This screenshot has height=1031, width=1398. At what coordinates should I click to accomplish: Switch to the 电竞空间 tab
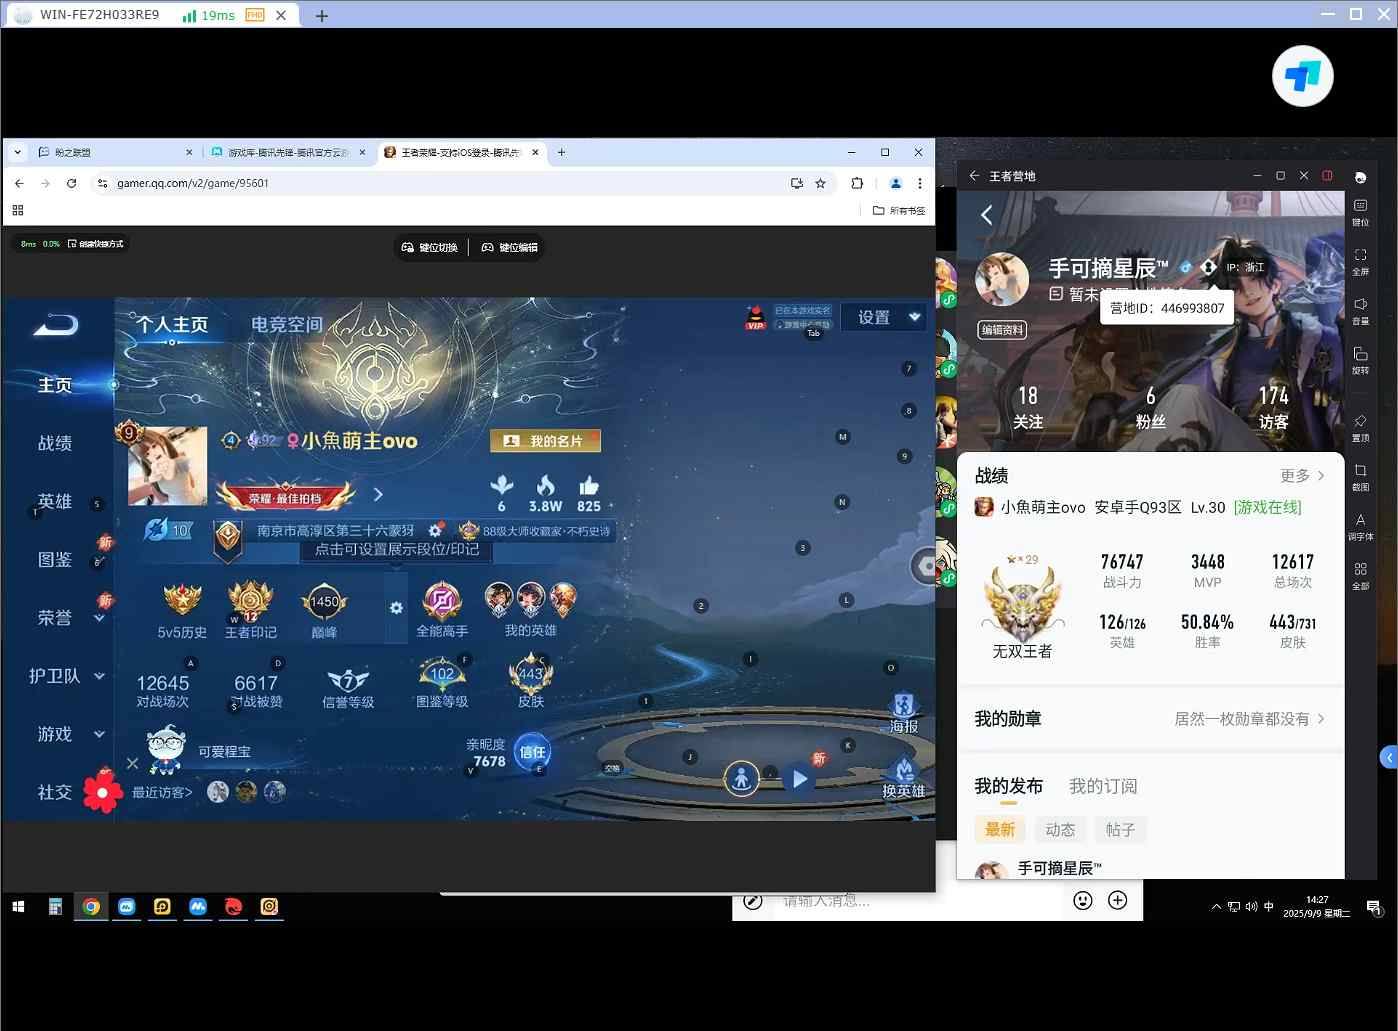coord(287,324)
